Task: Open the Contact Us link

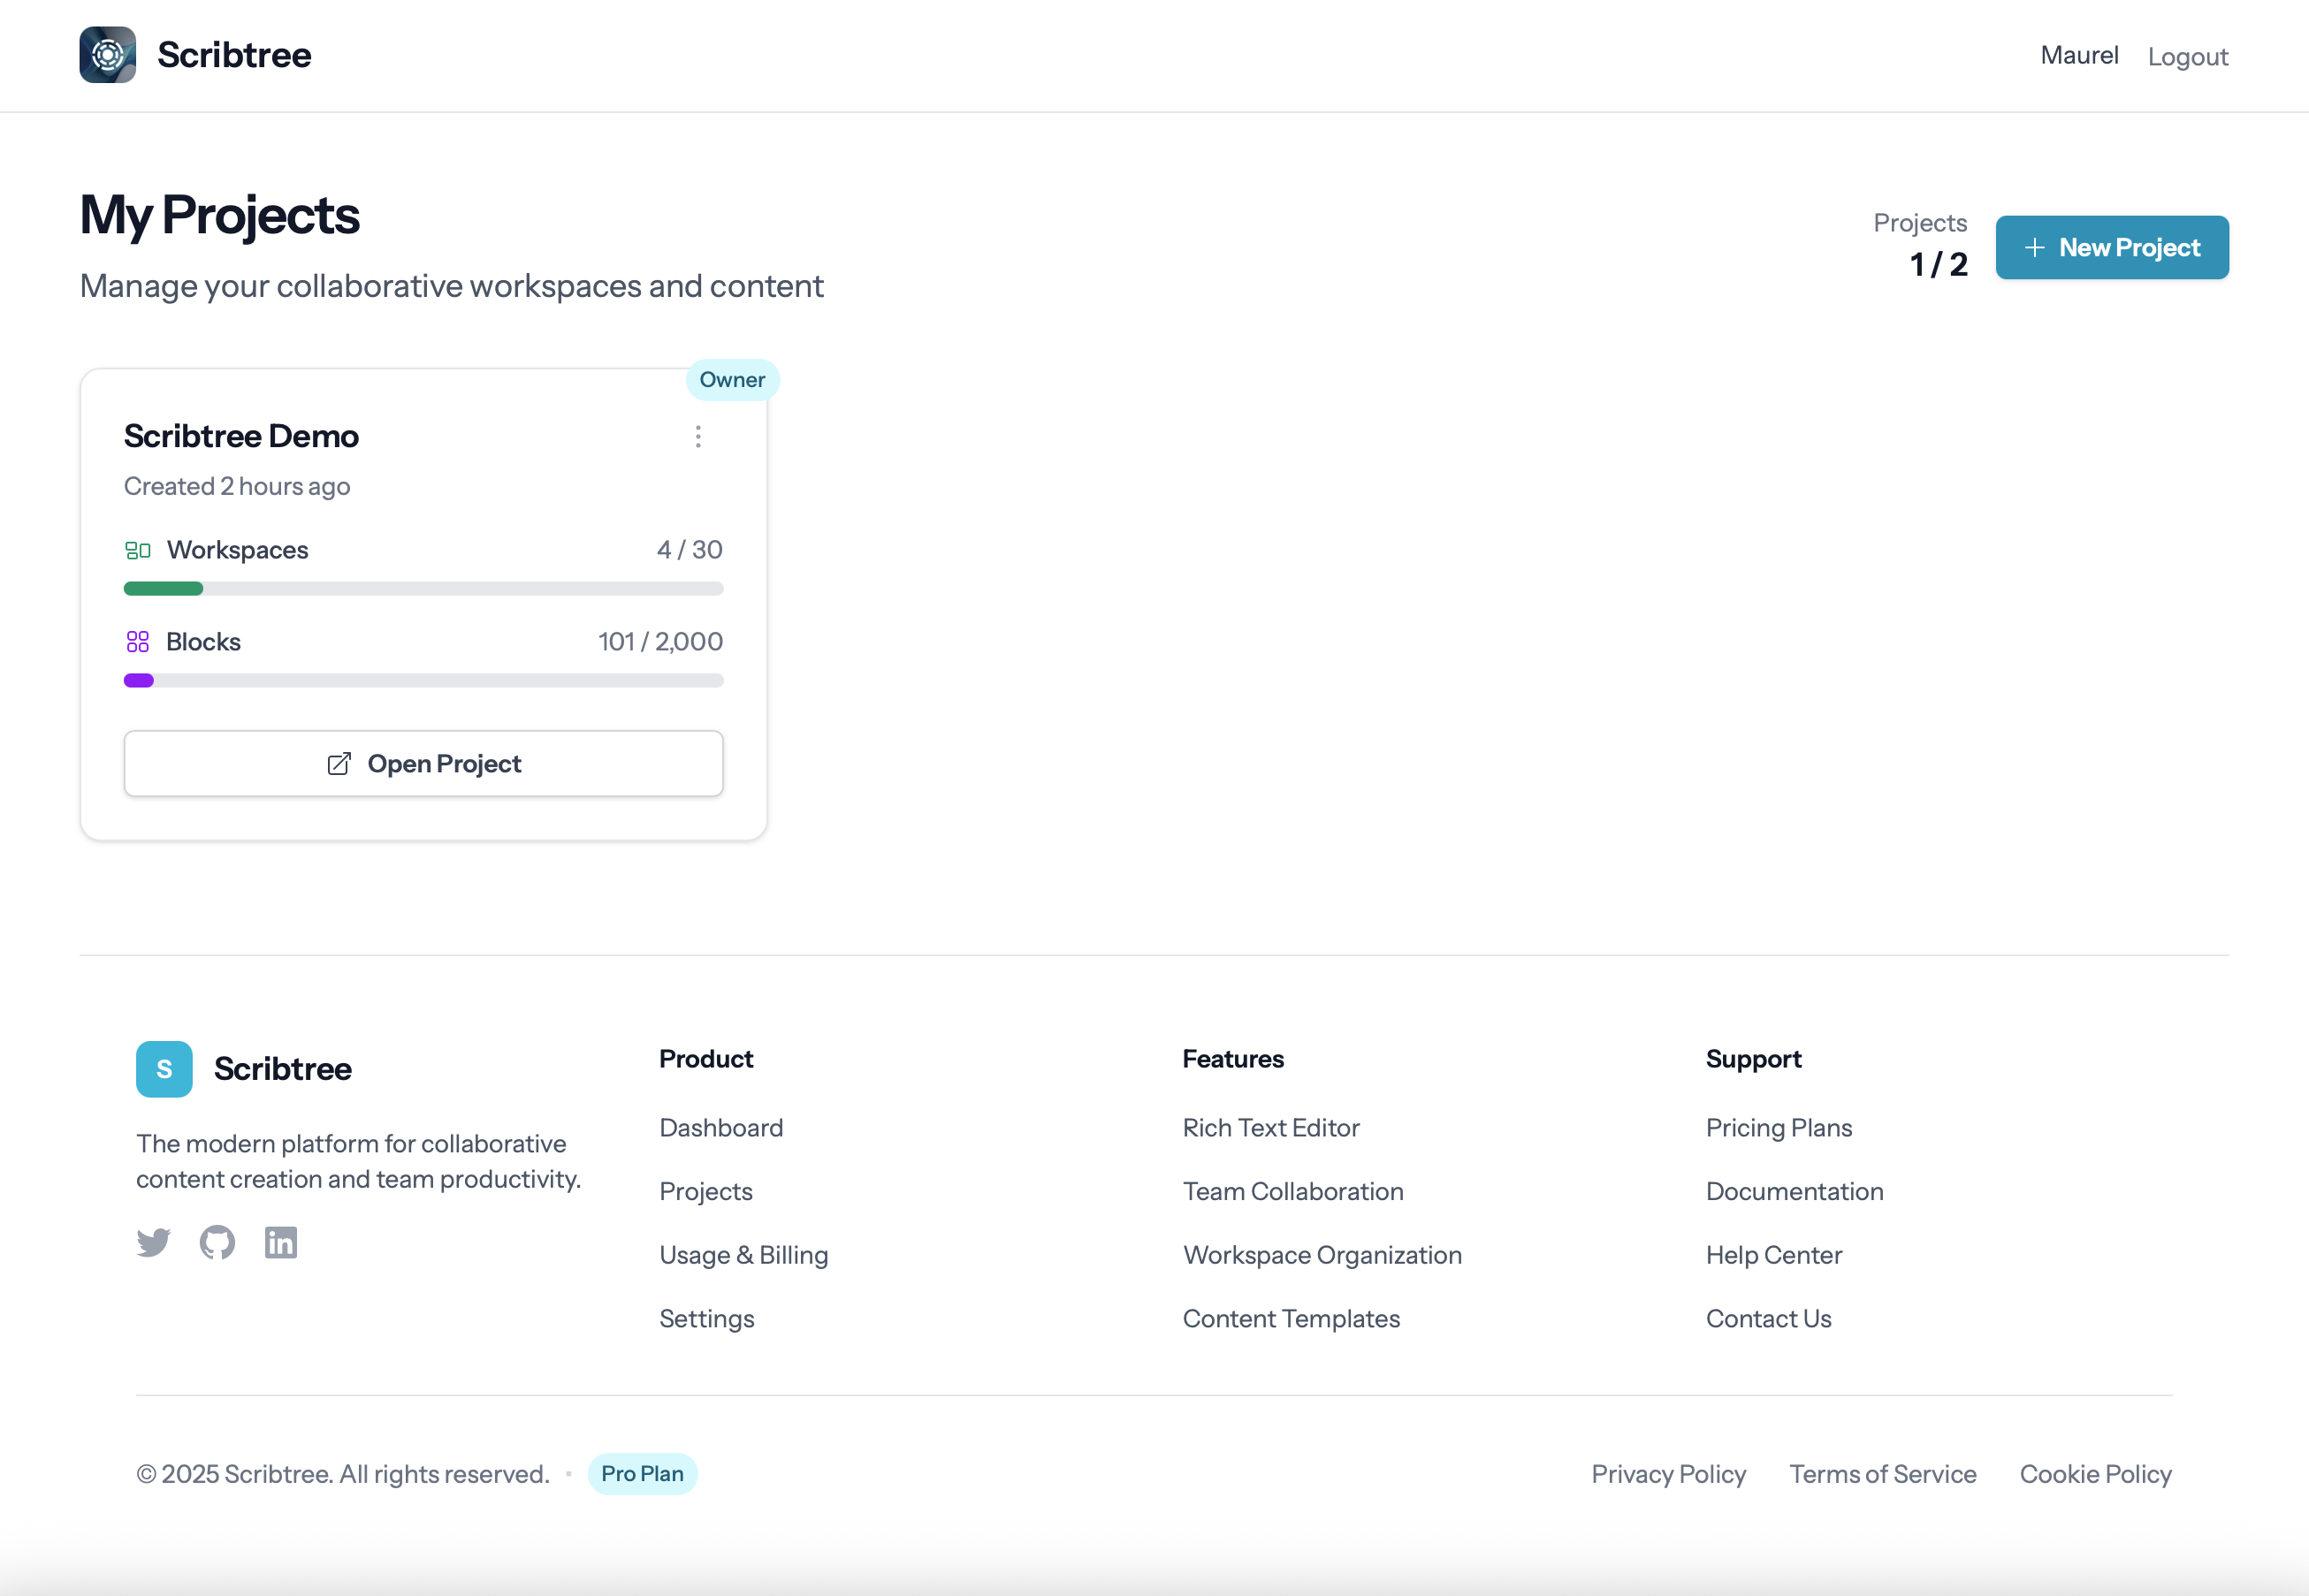Action: (x=1769, y=1319)
